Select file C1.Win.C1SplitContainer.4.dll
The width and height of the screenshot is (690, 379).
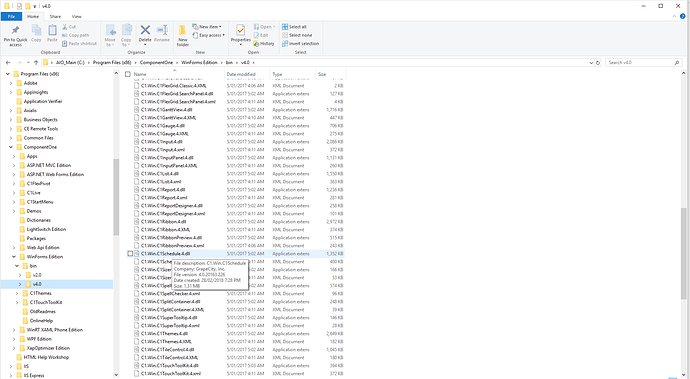tap(171, 302)
